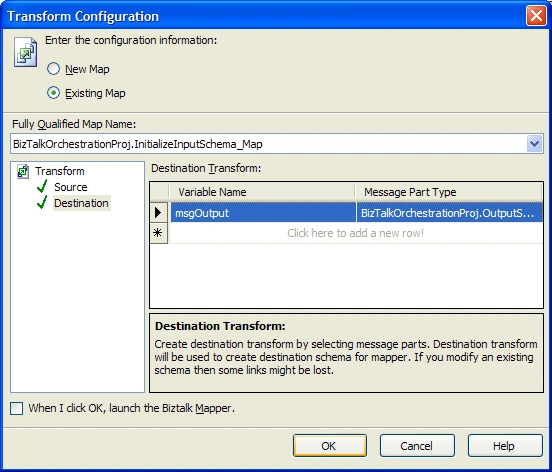The height and width of the screenshot is (472, 552).
Task: Click the OK button
Action: [x=330, y=446]
